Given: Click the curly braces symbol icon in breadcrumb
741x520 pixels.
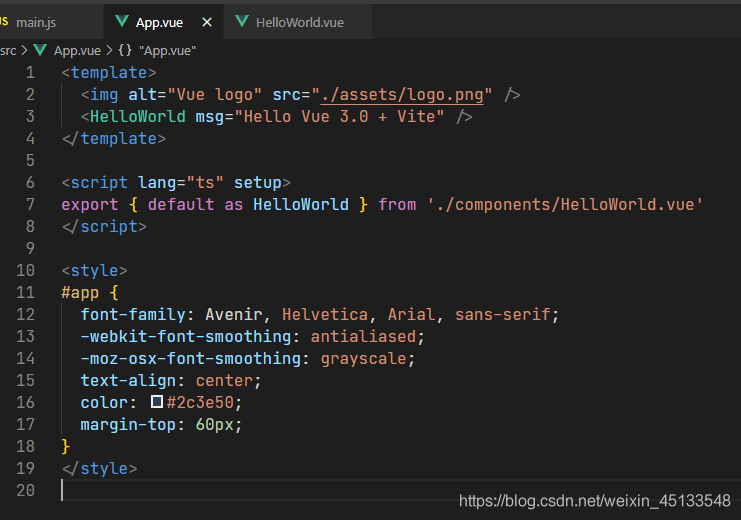Looking at the screenshot, I should coord(125,50).
